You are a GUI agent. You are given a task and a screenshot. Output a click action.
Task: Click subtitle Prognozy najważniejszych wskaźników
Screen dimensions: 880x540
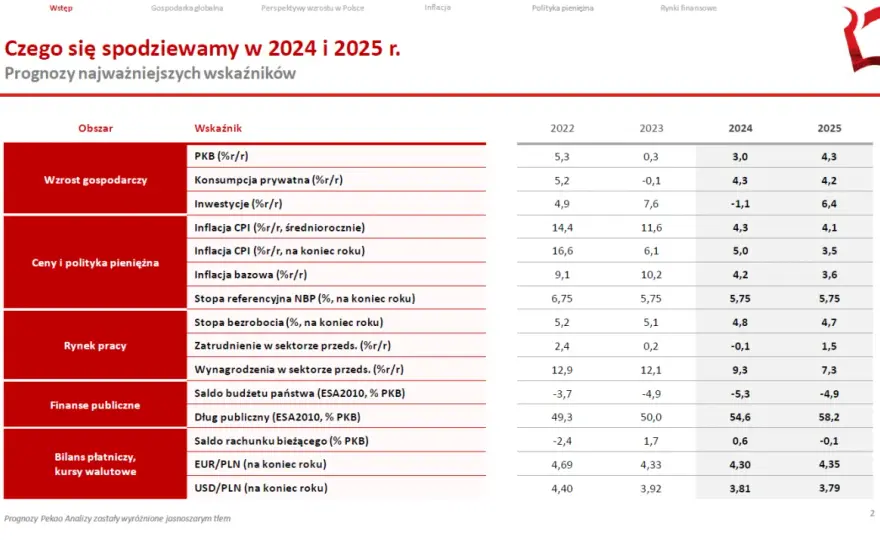150,74
